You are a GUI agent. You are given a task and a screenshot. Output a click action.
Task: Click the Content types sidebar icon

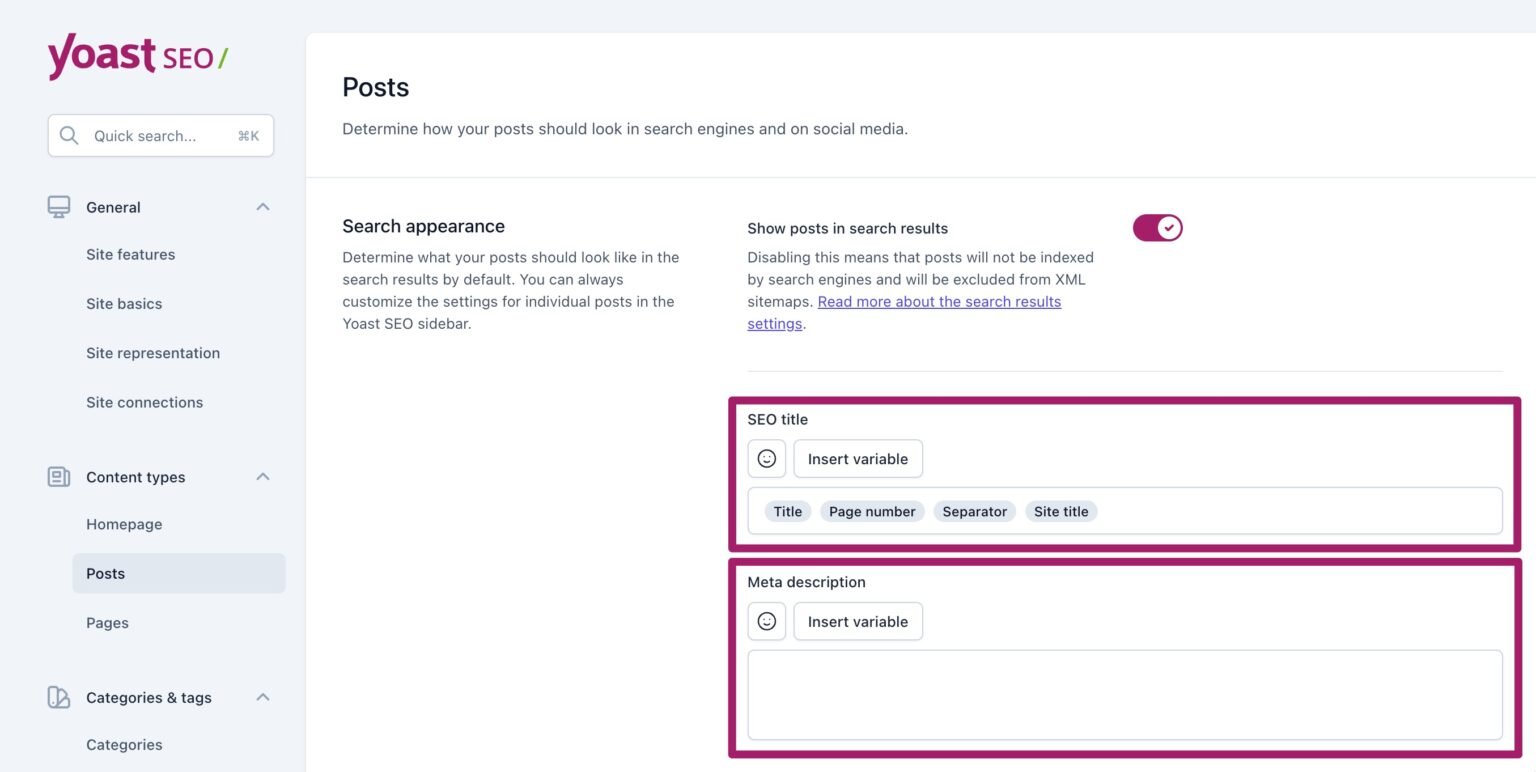(x=58, y=477)
